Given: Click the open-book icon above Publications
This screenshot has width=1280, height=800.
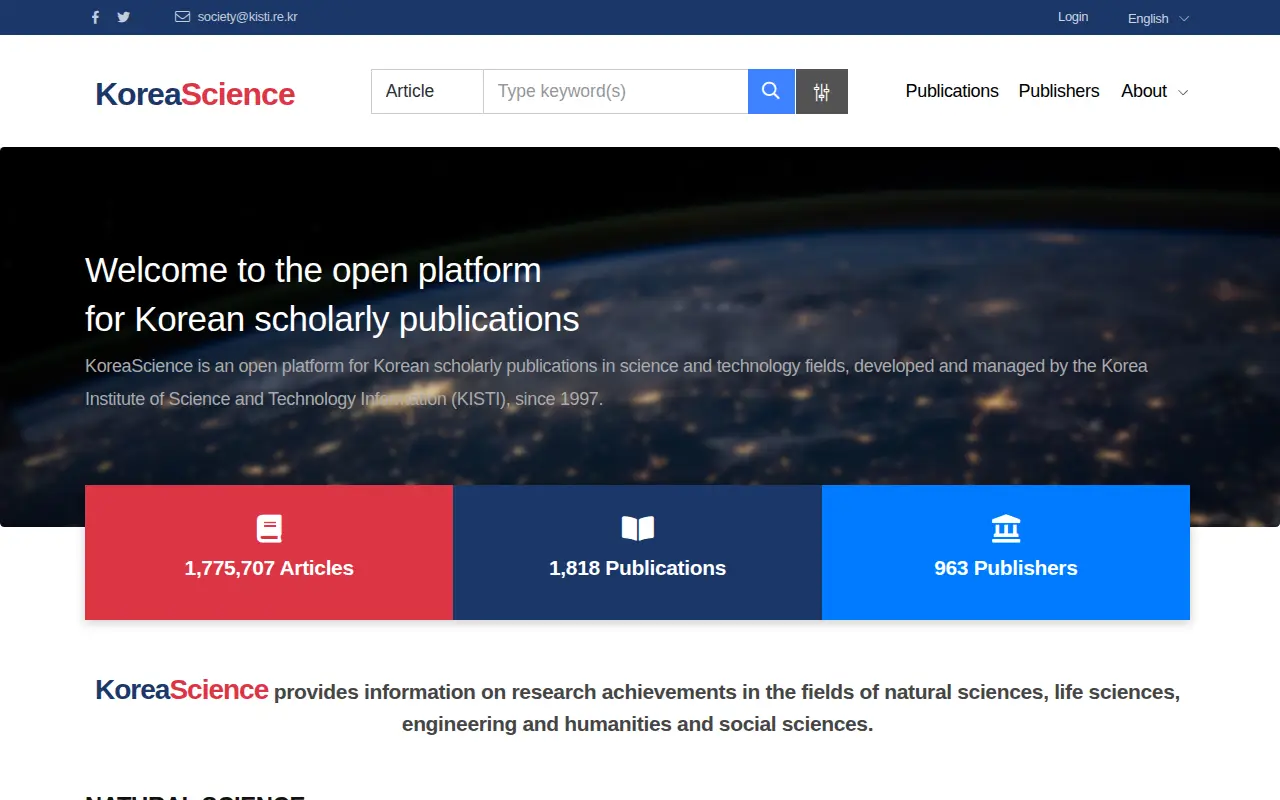Looking at the screenshot, I should (638, 528).
